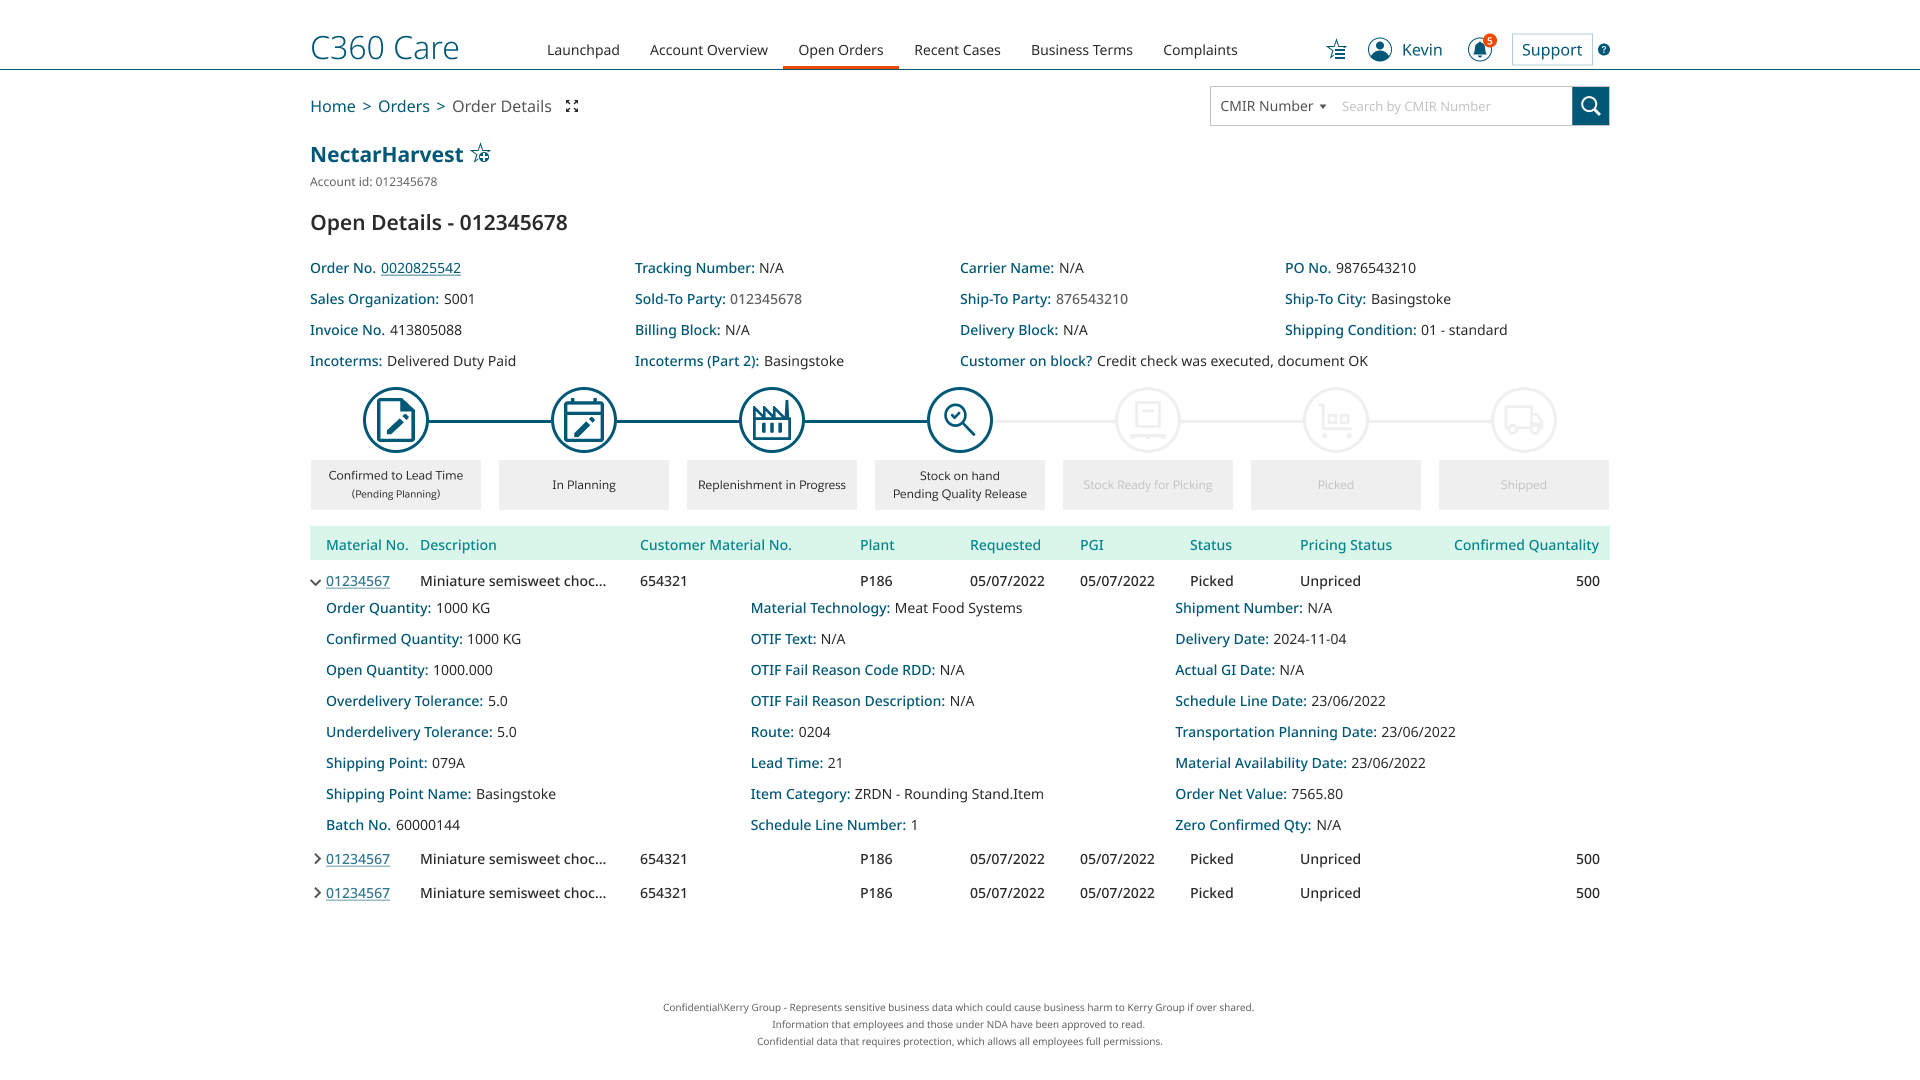The width and height of the screenshot is (1920, 1080).
Task: Click the favorites star list icon in header
Action: [x=1336, y=50]
